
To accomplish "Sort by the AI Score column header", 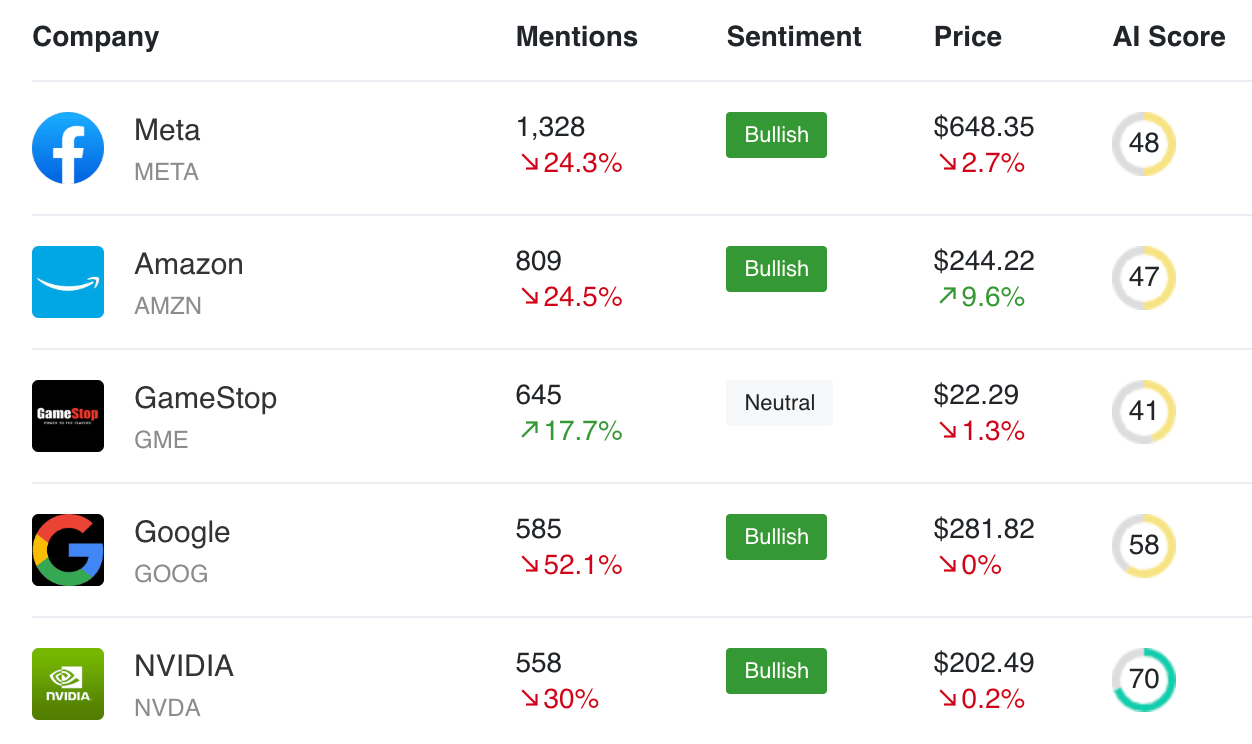I will (1168, 37).
